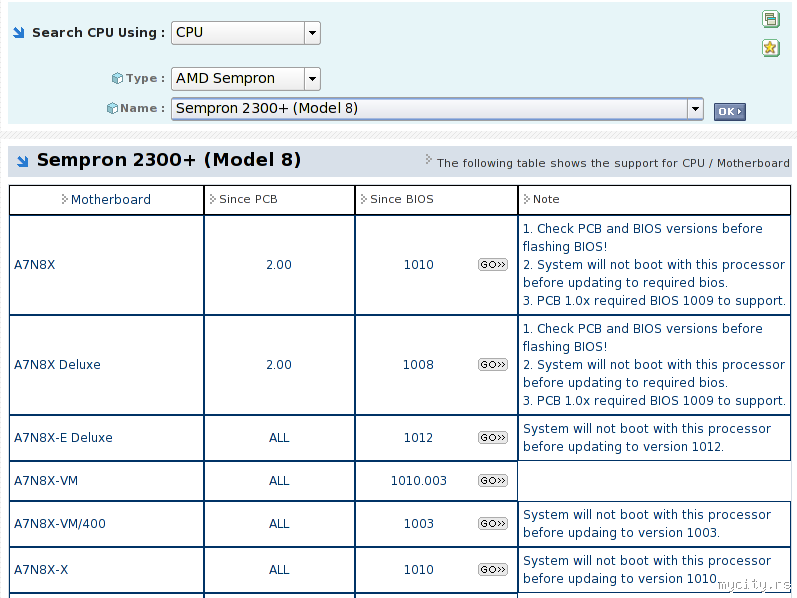Image resolution: width=797 pixels, height=598 pixels.
Task: Click the A7N8X Deluxe row note text
Action: [654, 365]
